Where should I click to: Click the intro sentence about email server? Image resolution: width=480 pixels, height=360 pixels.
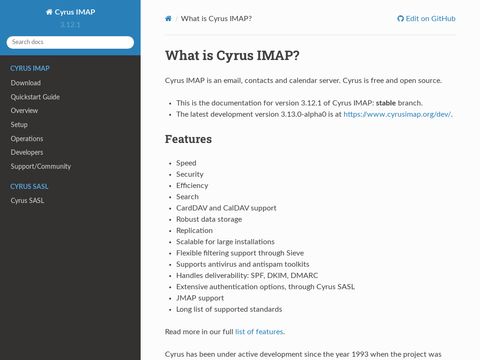(x=303, y=81)
